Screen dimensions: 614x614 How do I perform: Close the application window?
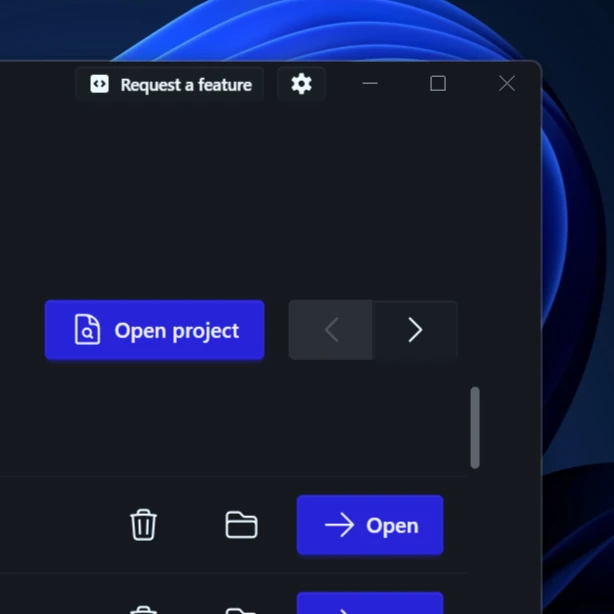tap(507, 83)
